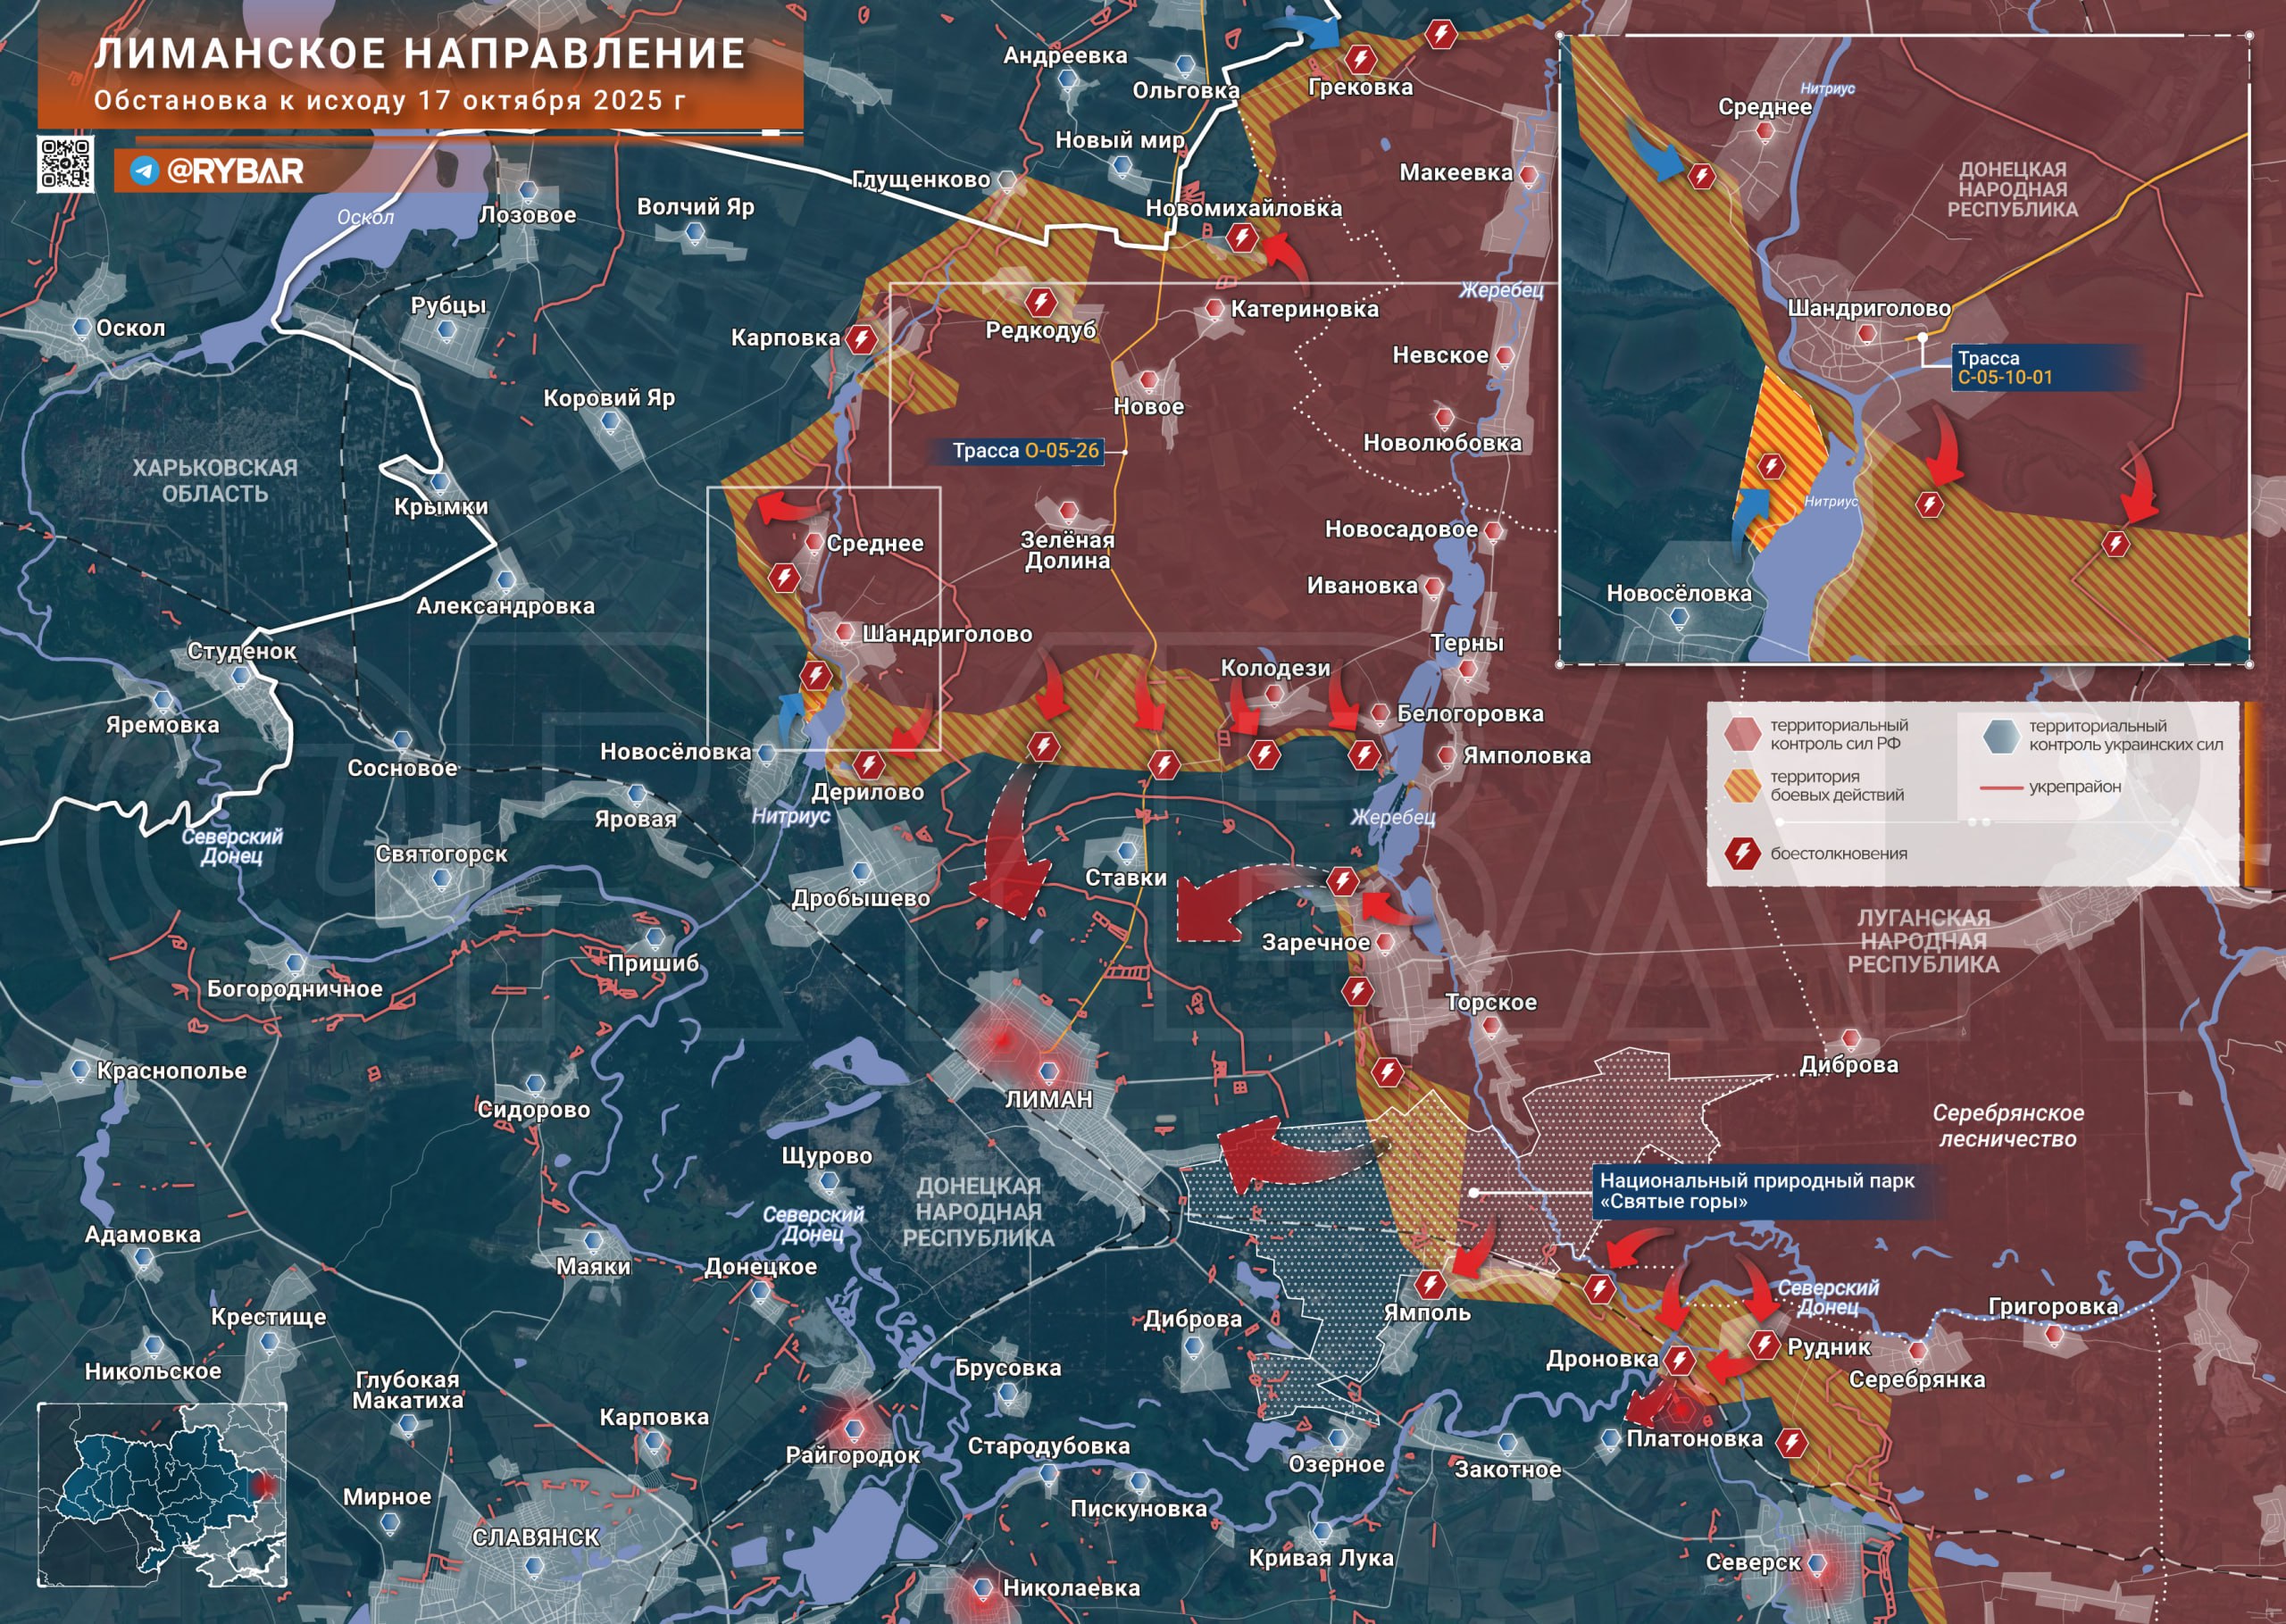2286x1624 pixels.
Task: Click the clash icon next to Дроновка
Action: click(1680, 1360)
